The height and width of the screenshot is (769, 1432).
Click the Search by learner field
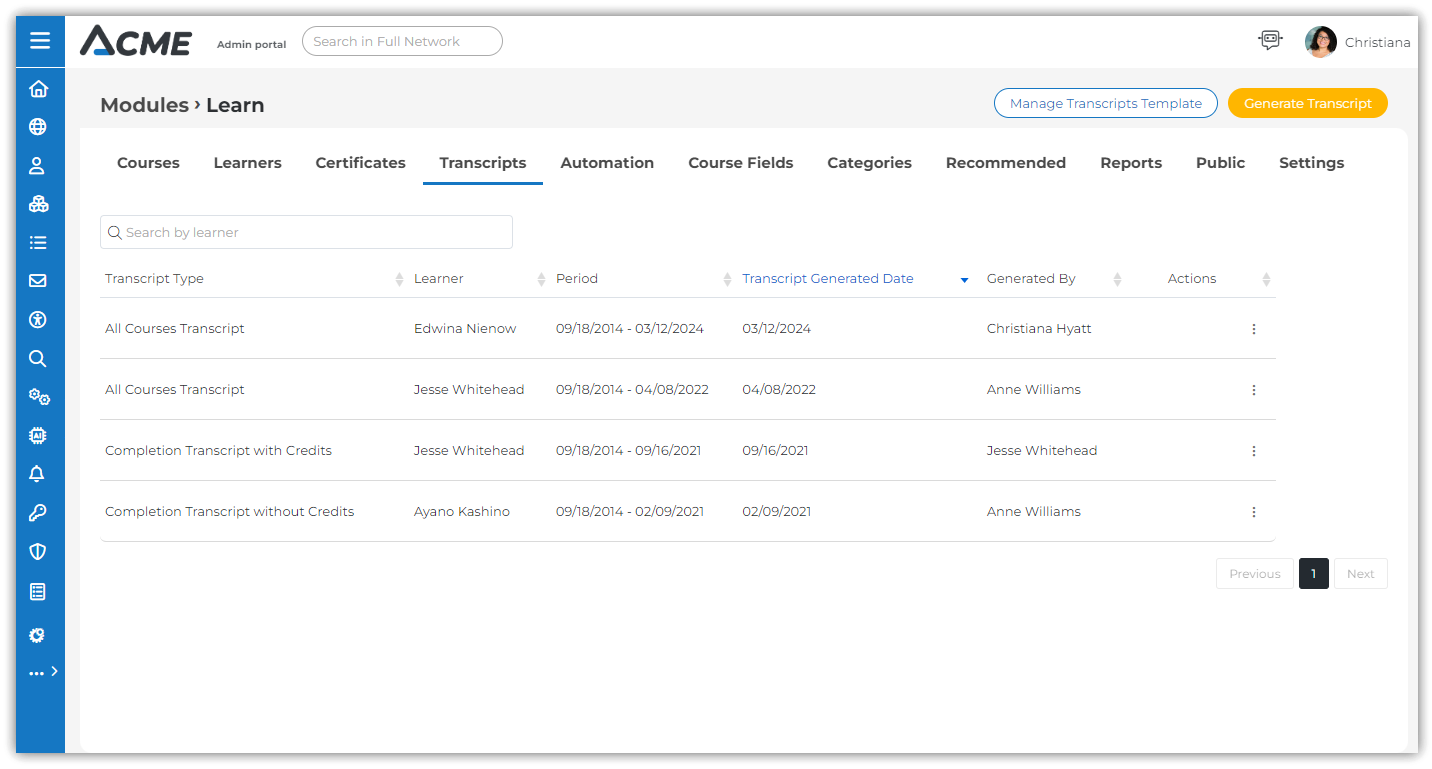[x=306, y=232]
